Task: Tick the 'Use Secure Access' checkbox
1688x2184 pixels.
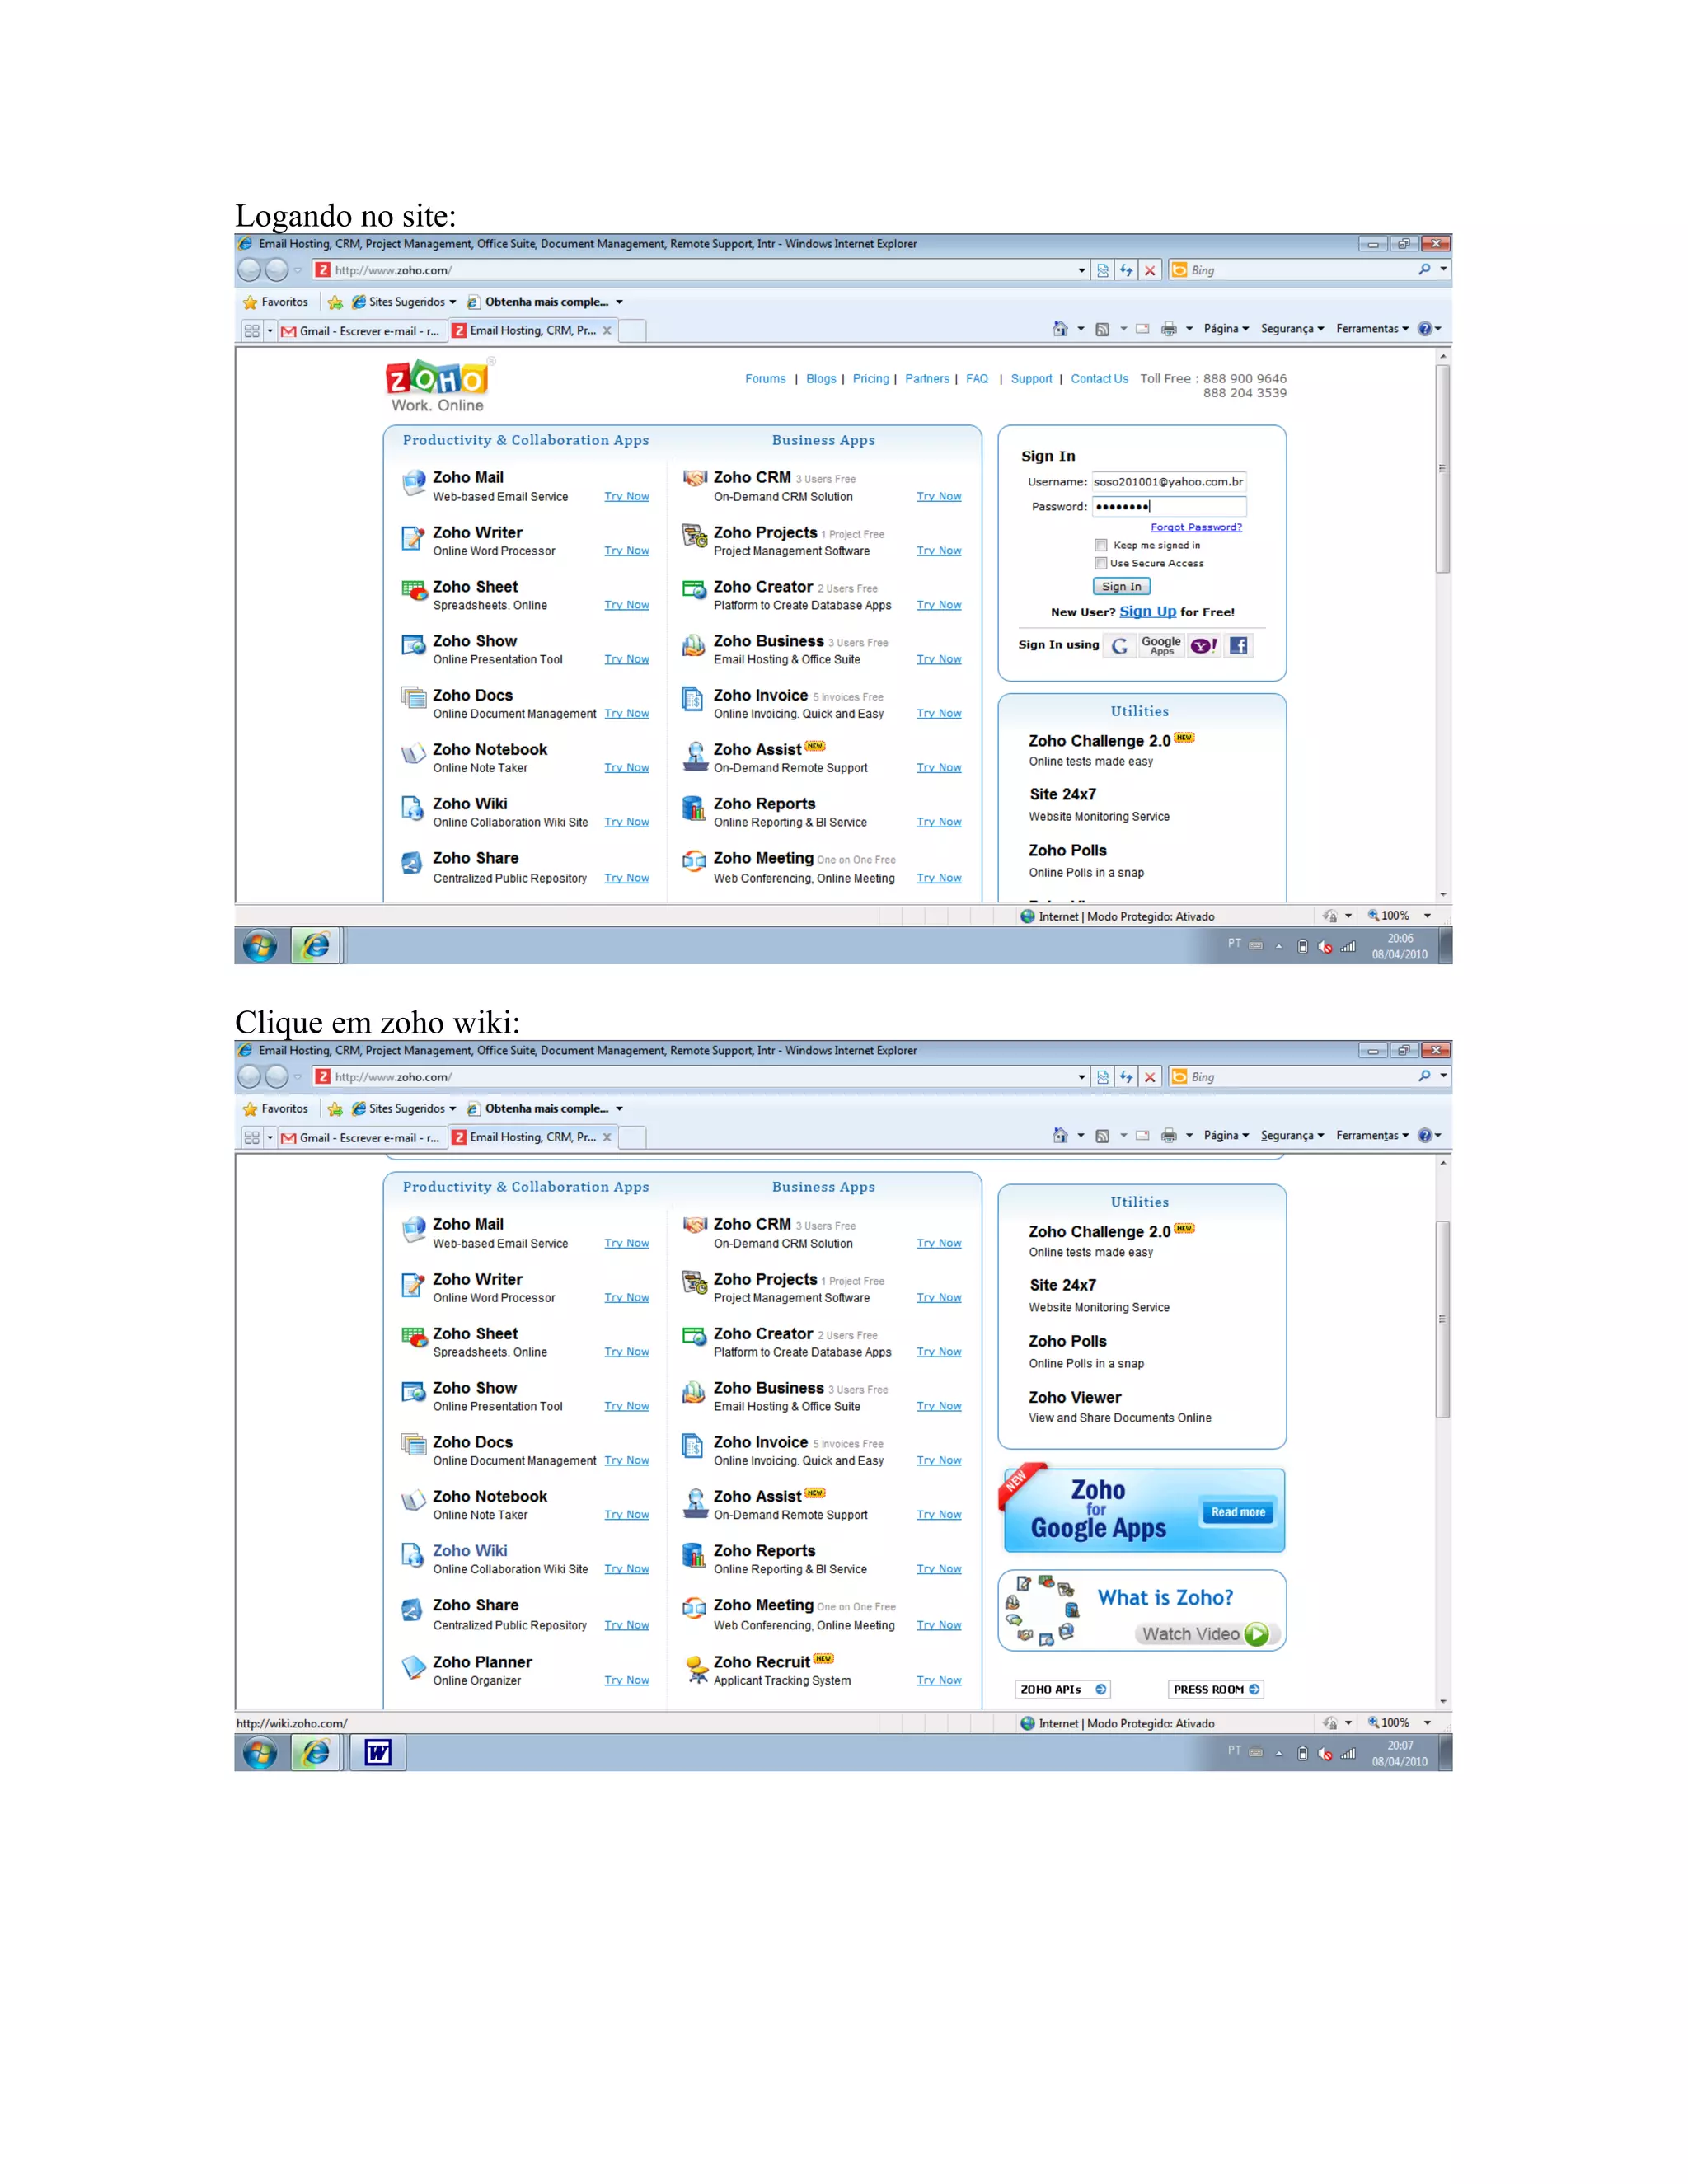Action: [1101, 563]
